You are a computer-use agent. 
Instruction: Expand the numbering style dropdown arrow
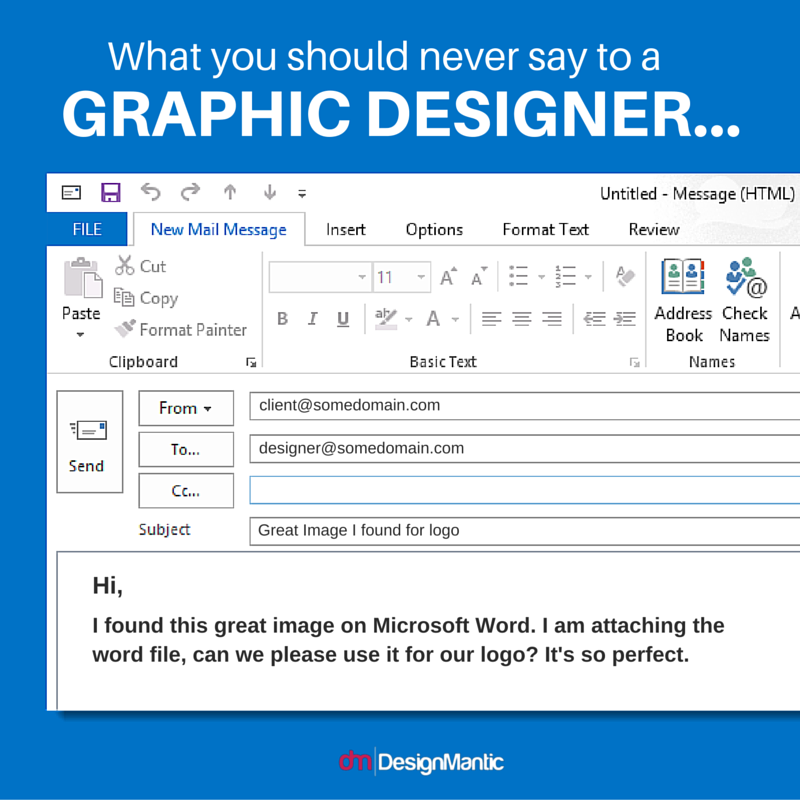tap(588, 277)
